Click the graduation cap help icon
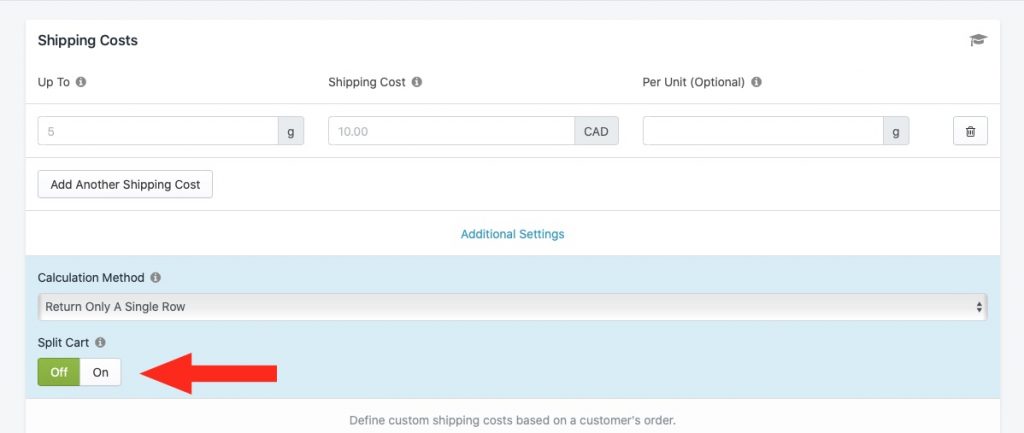The height and width of the screenshot is (433, 1024). 978,40
